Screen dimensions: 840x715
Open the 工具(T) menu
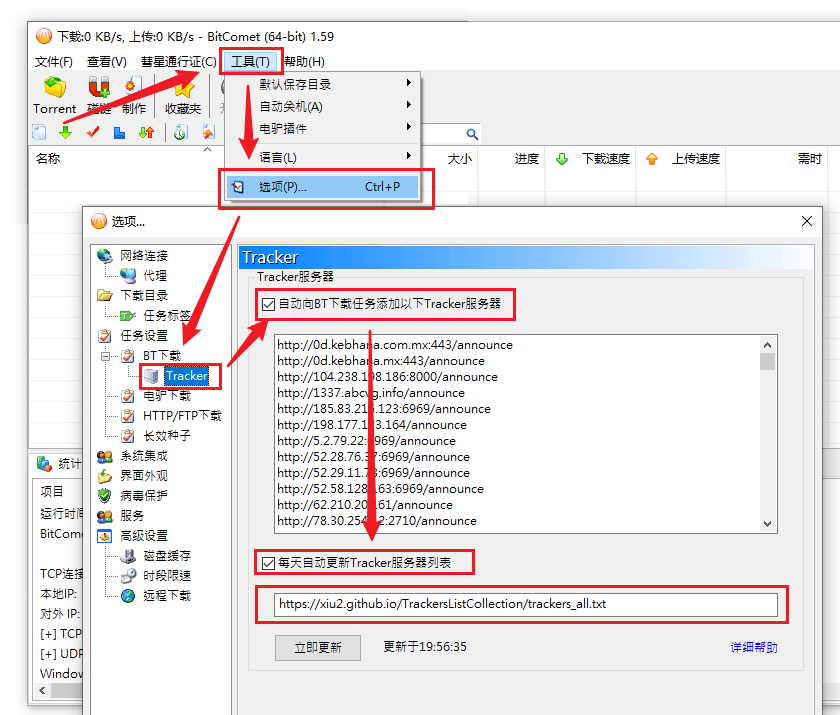click(x=250, y=62)
